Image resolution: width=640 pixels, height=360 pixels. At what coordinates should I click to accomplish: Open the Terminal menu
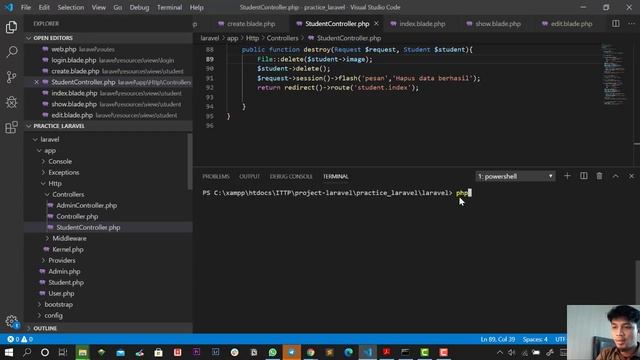coord(169,7)
